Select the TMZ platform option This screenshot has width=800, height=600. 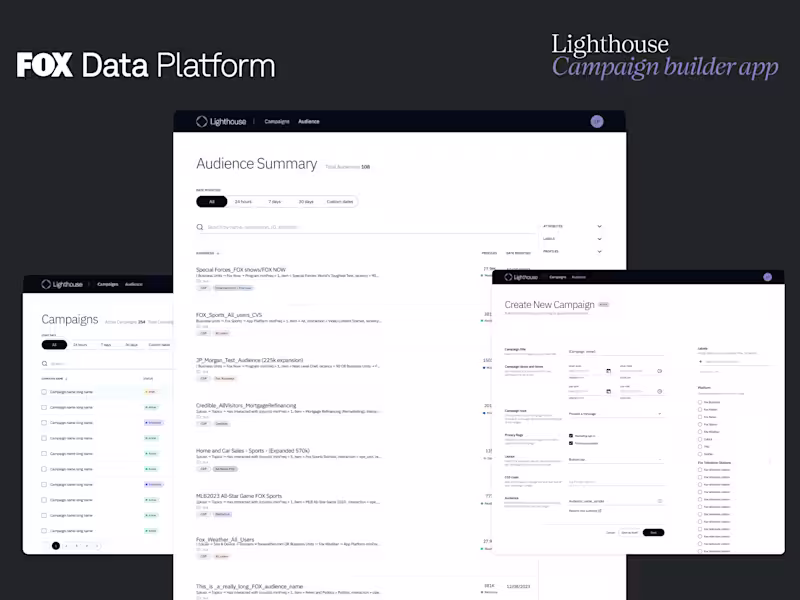tap(700, 446)
